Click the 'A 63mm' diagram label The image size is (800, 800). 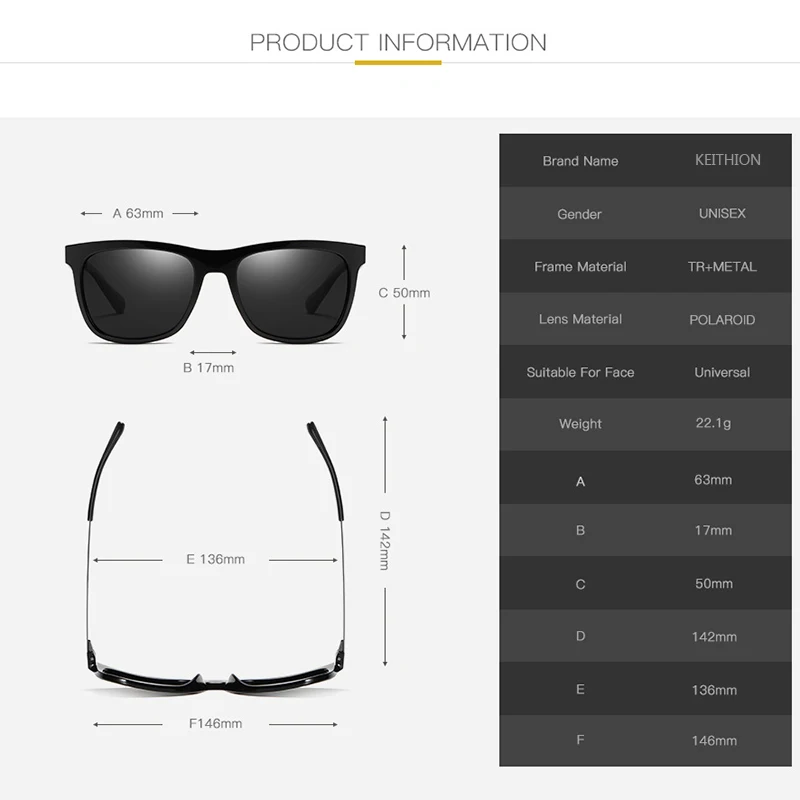[138, 213]
